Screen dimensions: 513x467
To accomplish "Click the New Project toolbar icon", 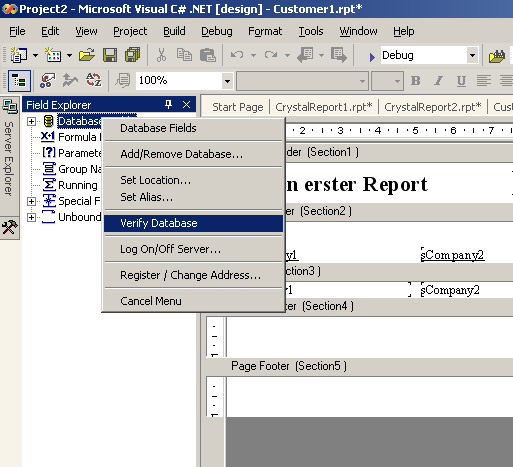I will click(x=19, y=55).
